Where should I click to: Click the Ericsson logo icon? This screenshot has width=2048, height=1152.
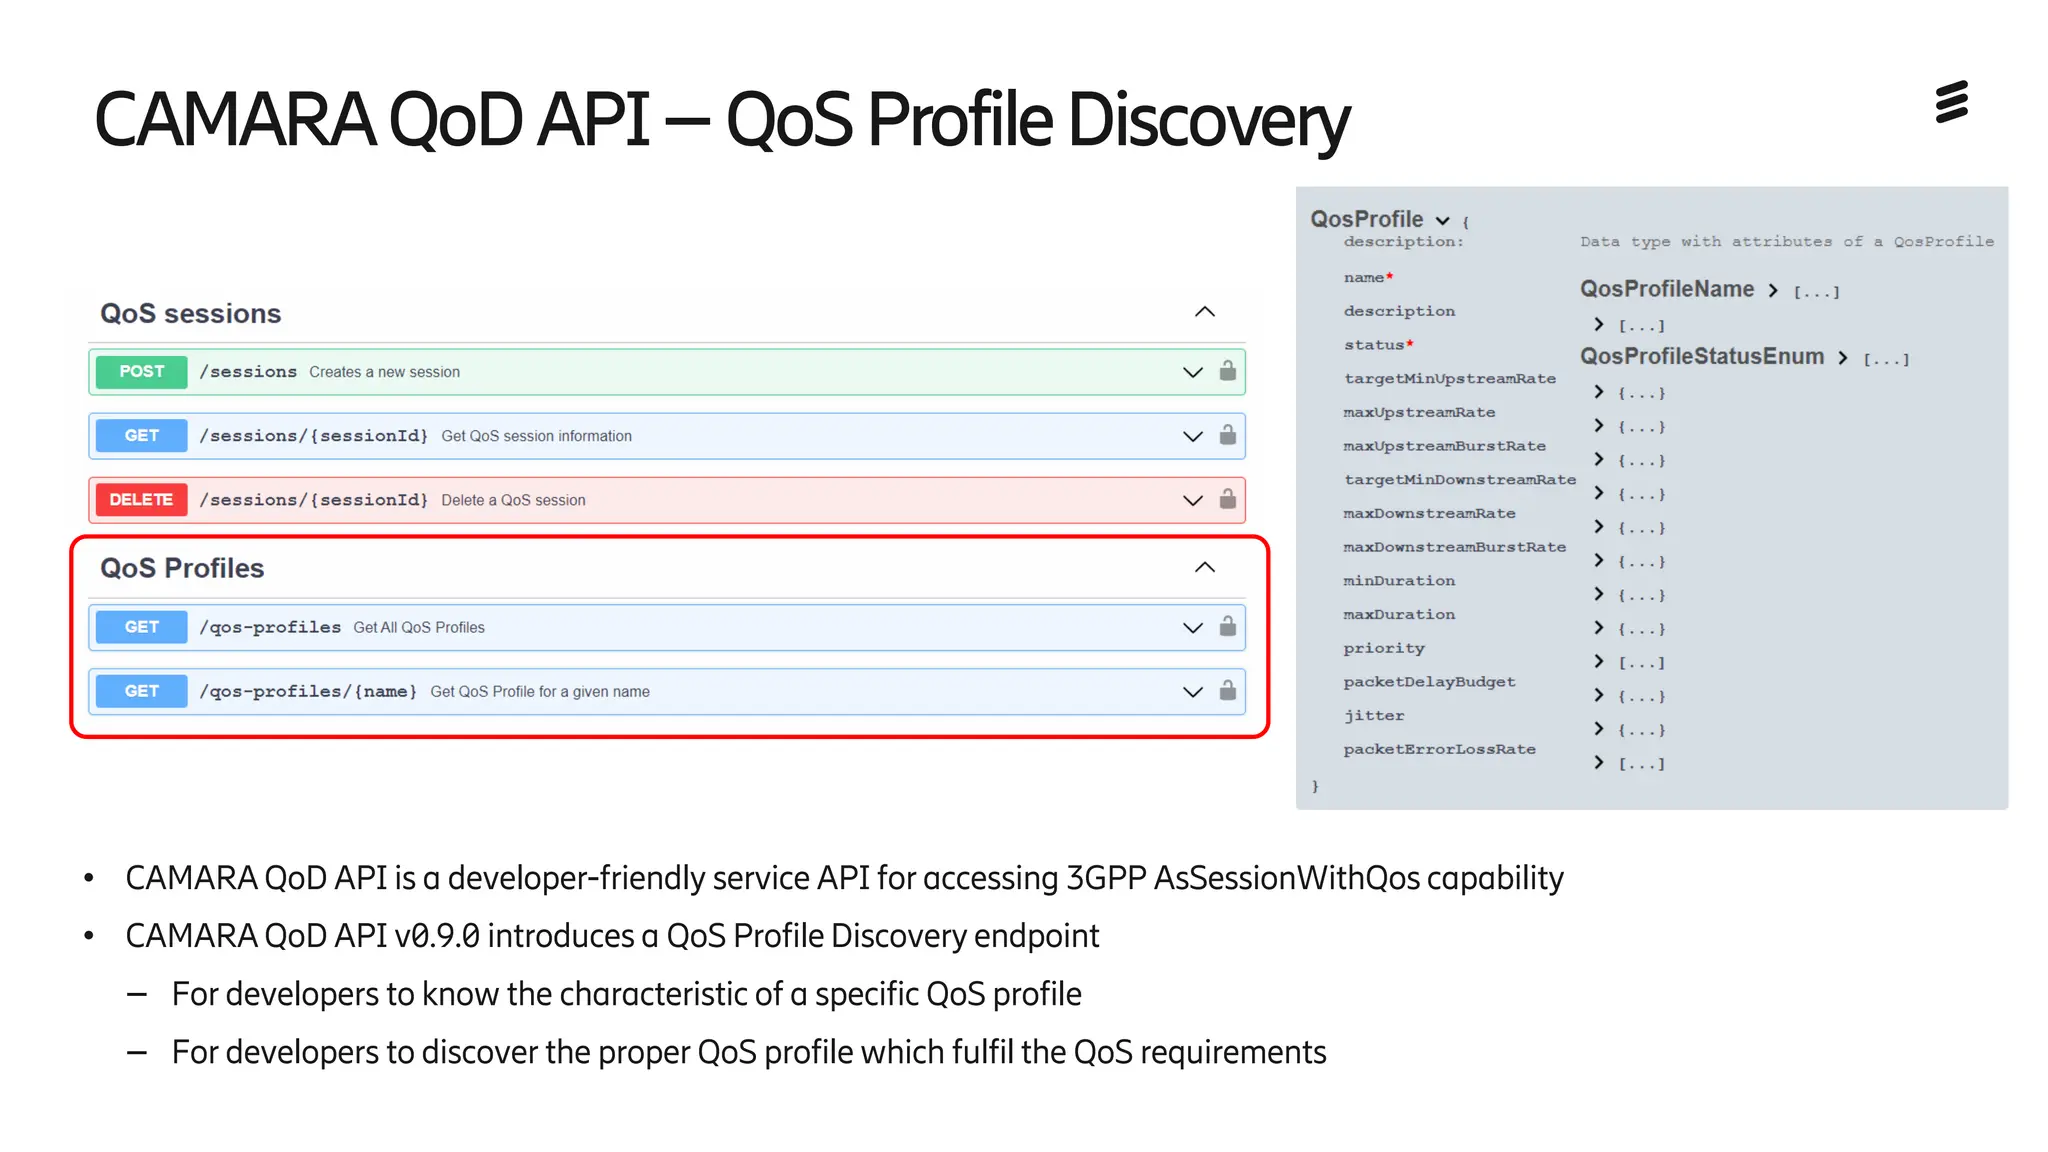(1951, 102)
